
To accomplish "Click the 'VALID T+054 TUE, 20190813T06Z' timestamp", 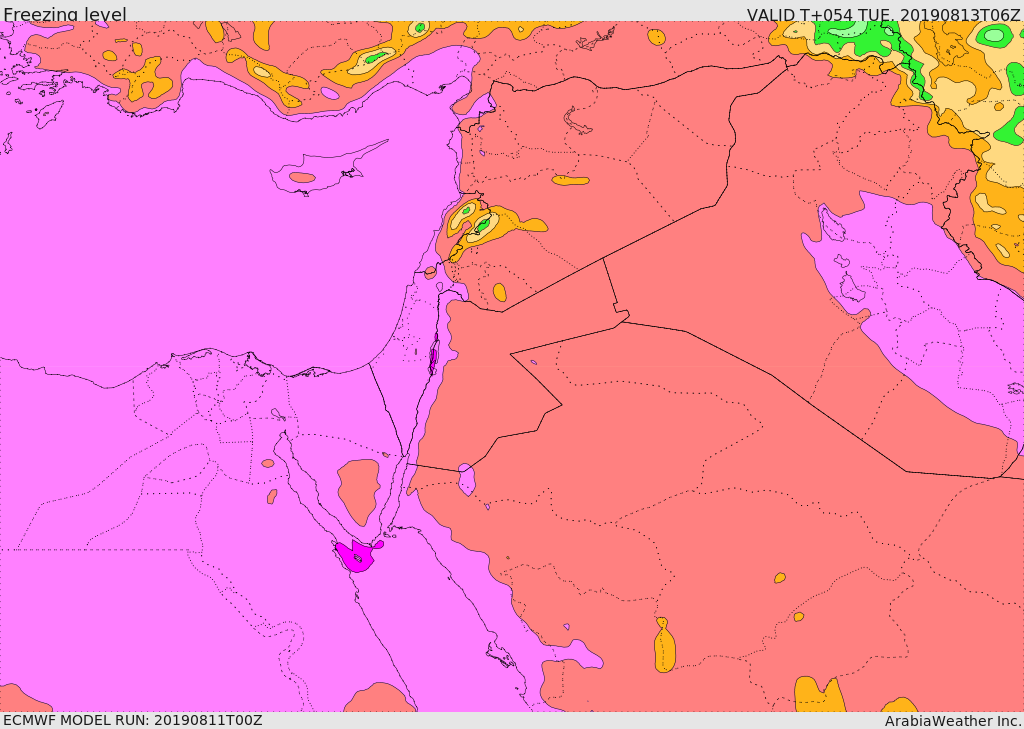I will [x=883, y=14].
